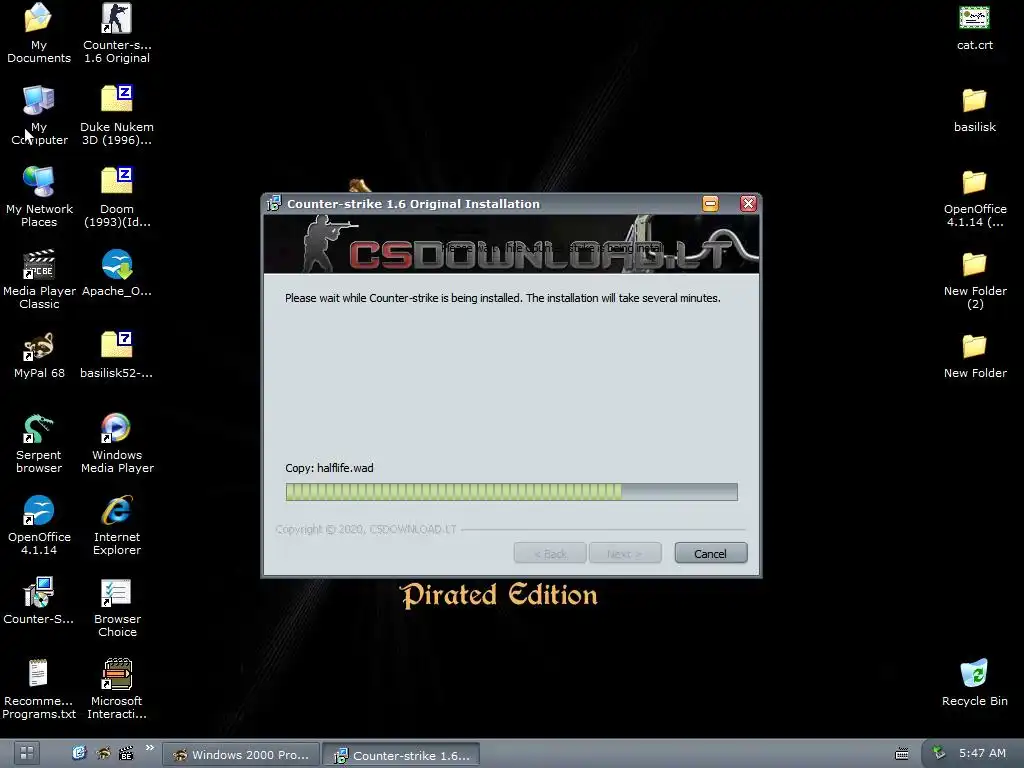Click the 'Copy: halflife.wad' status text
Screen dimensions: 1024x768
pos(329,468)
